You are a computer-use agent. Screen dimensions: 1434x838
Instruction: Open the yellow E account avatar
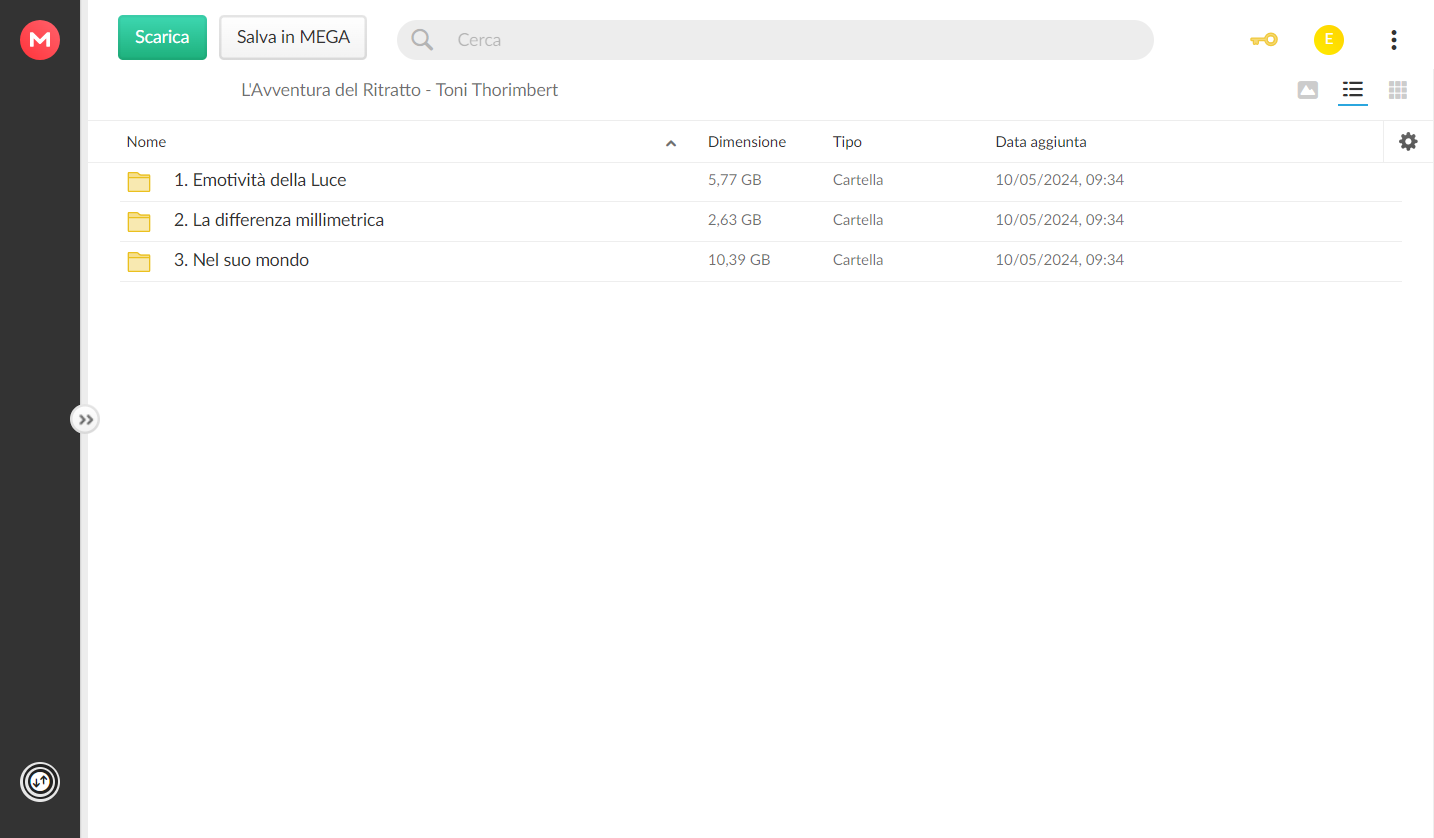[1329, 40]
